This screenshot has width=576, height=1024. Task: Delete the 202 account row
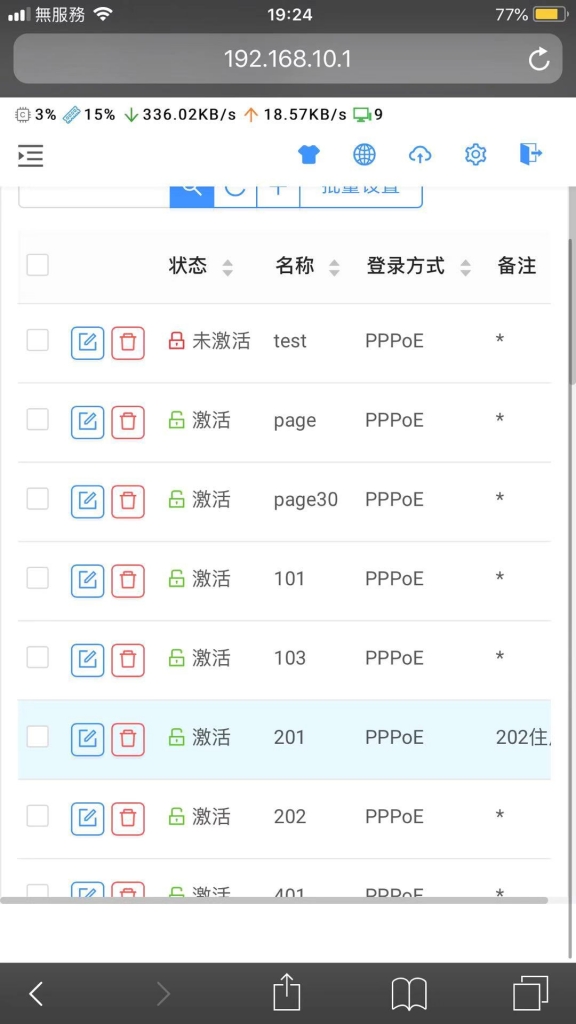[128, 818]
